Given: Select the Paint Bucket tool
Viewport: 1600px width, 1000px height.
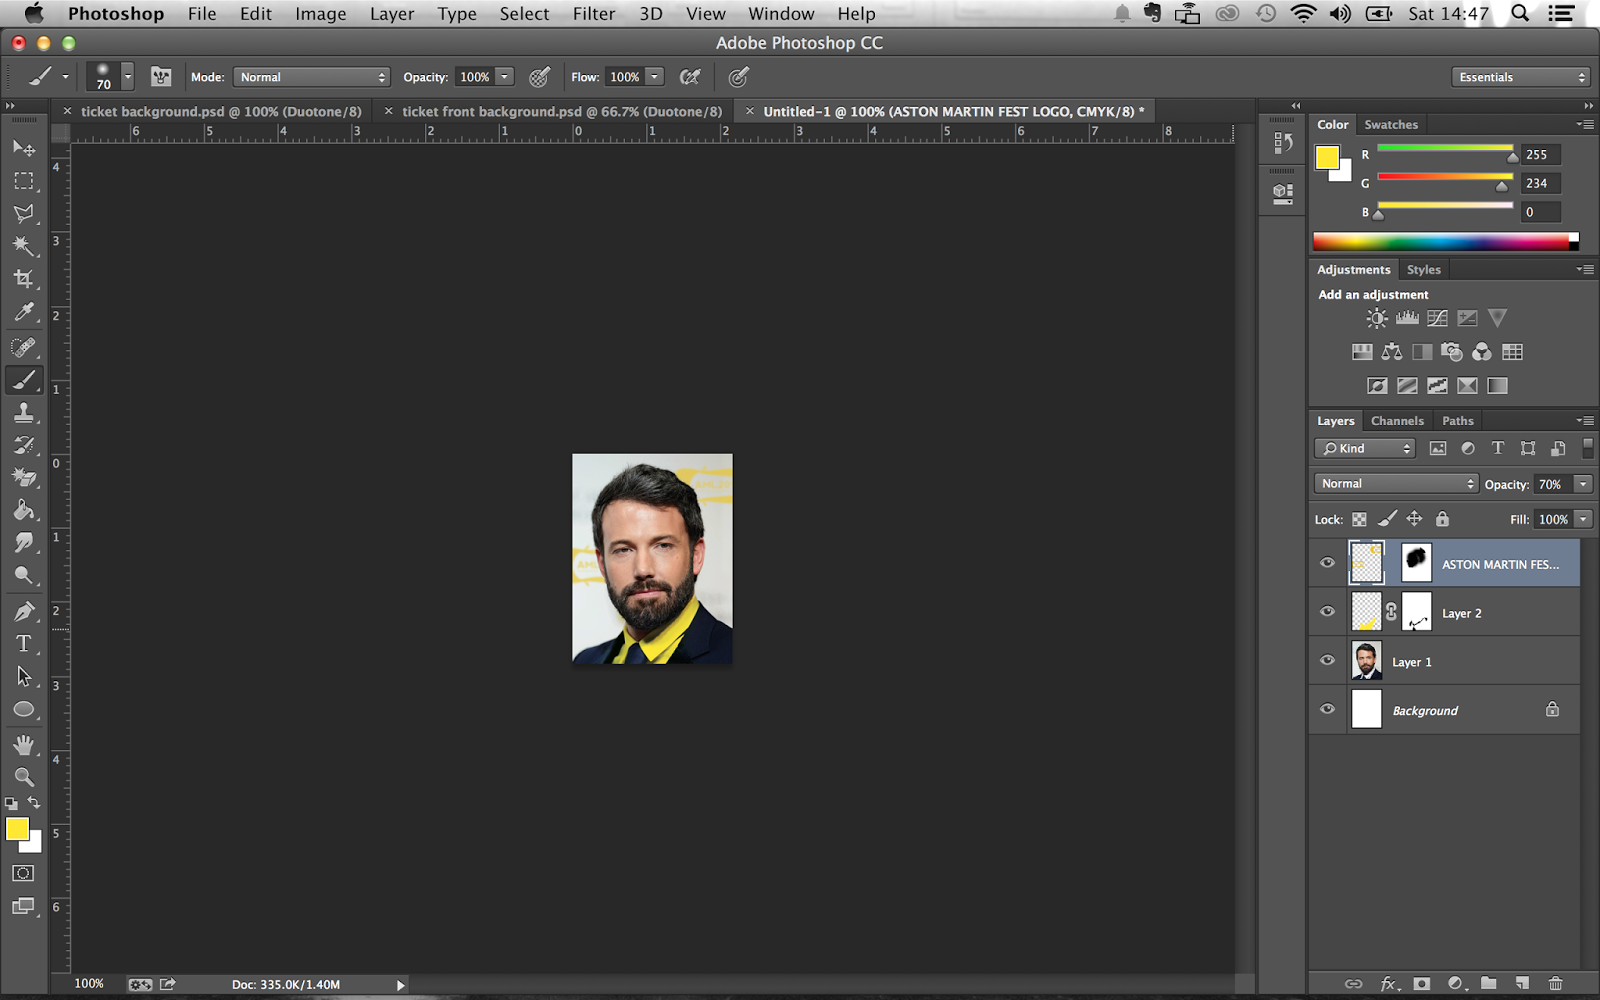Looking at the screenshot, I should coord(24,510).
